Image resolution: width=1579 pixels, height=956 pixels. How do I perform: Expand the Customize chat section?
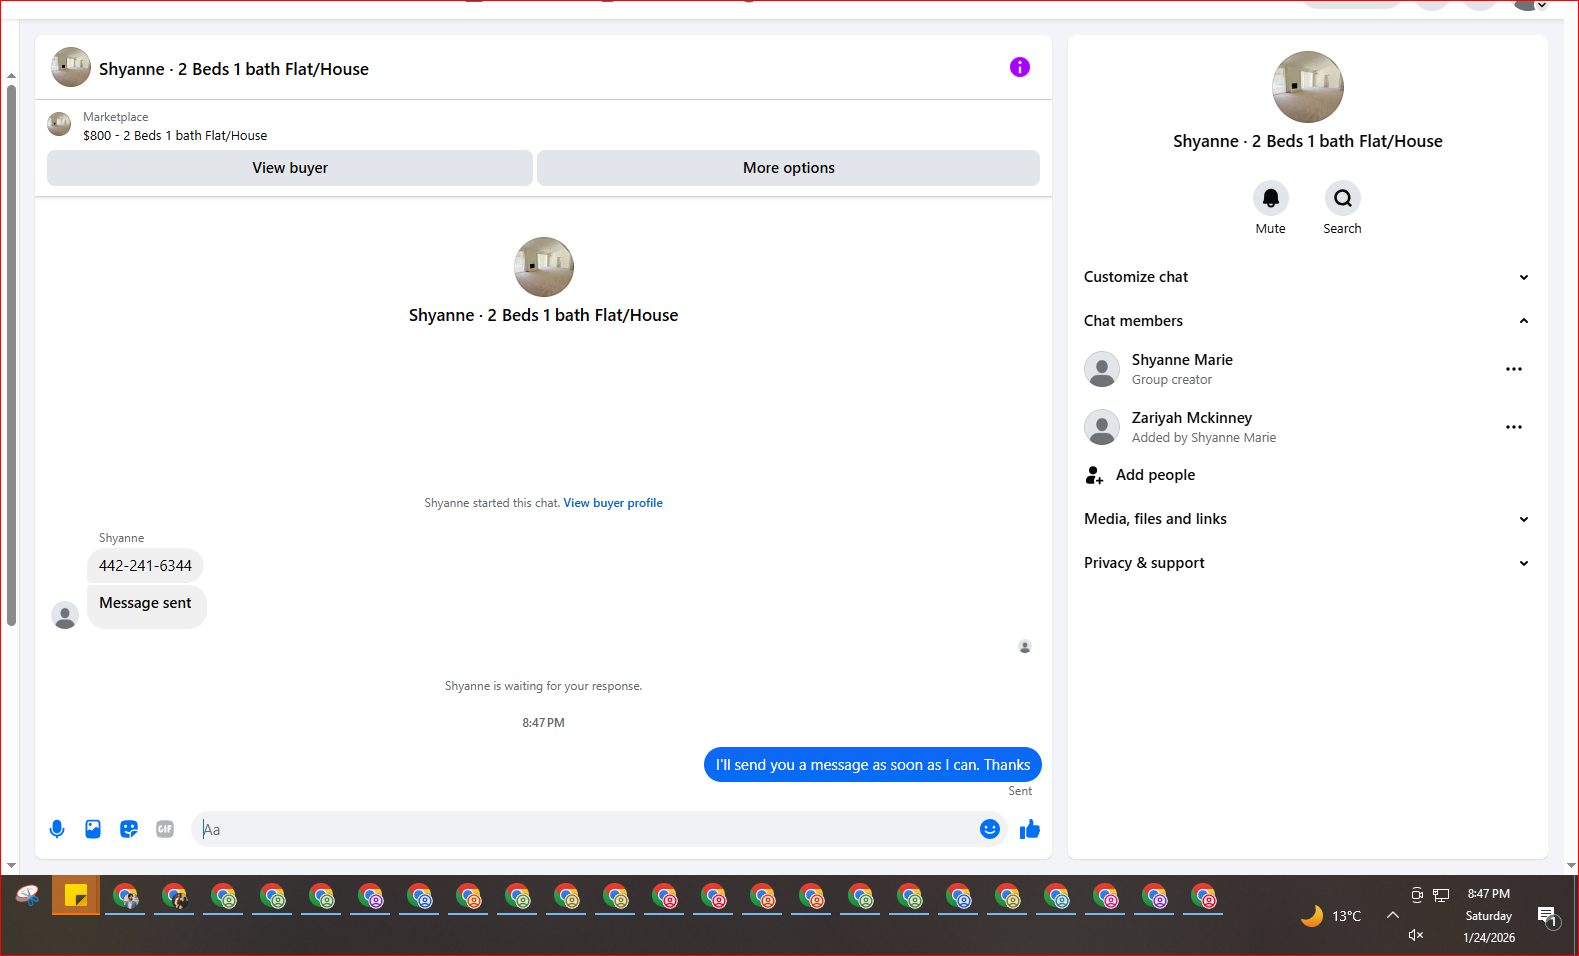click(1306, 277)
